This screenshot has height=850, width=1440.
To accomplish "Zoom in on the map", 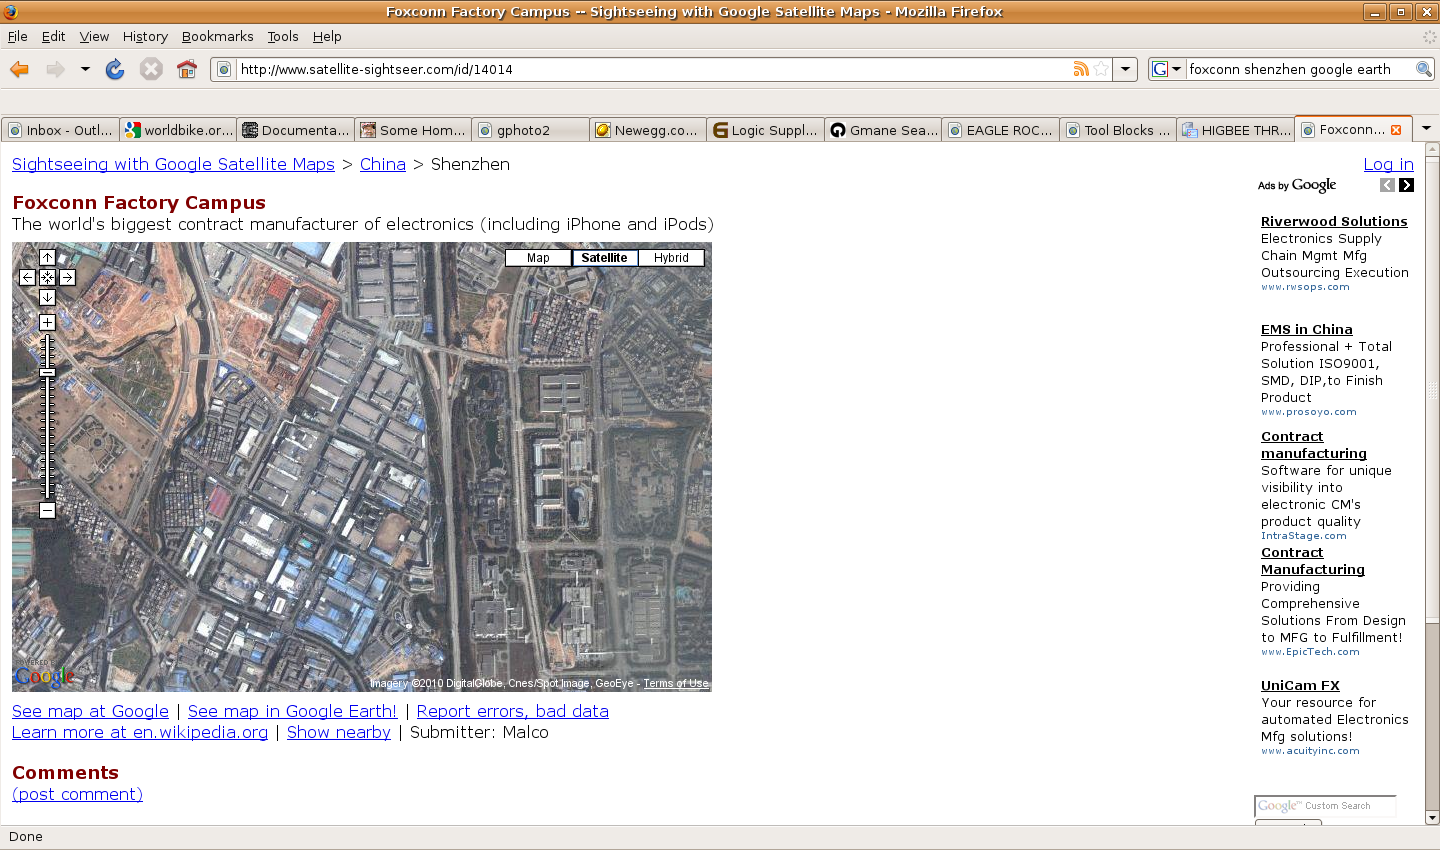I will pos(47,322).
